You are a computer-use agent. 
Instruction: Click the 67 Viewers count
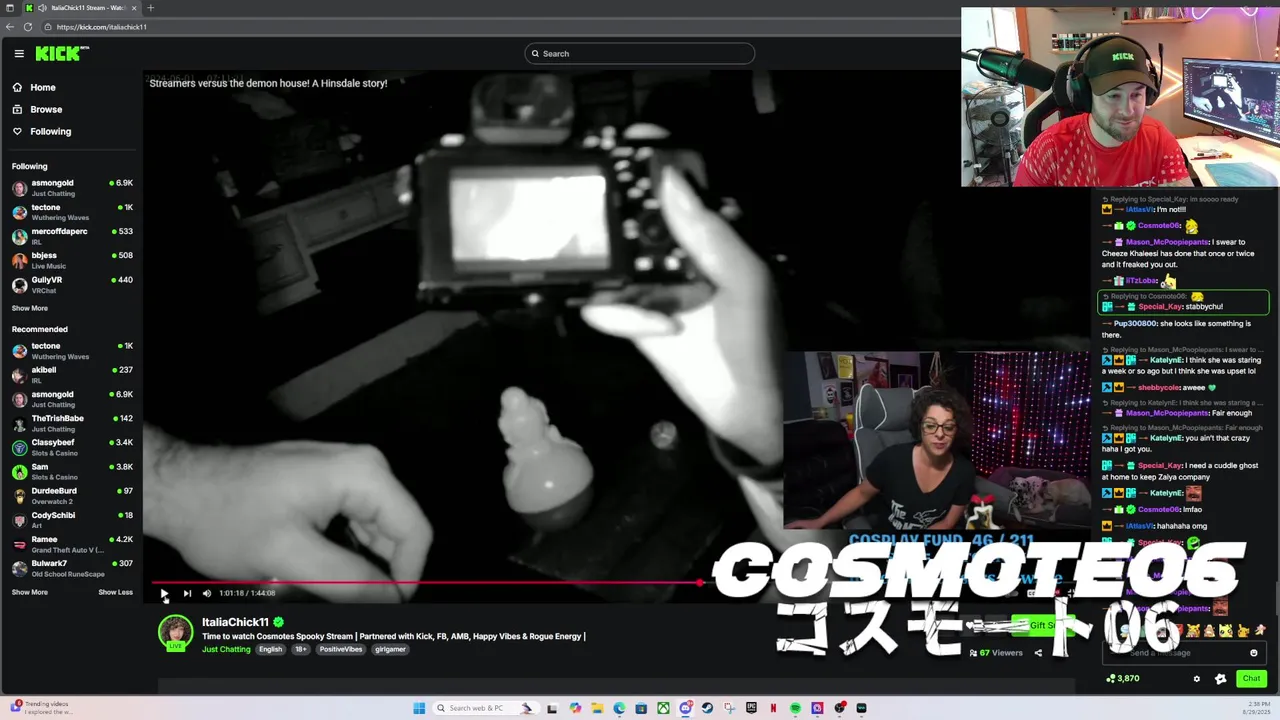995,653
